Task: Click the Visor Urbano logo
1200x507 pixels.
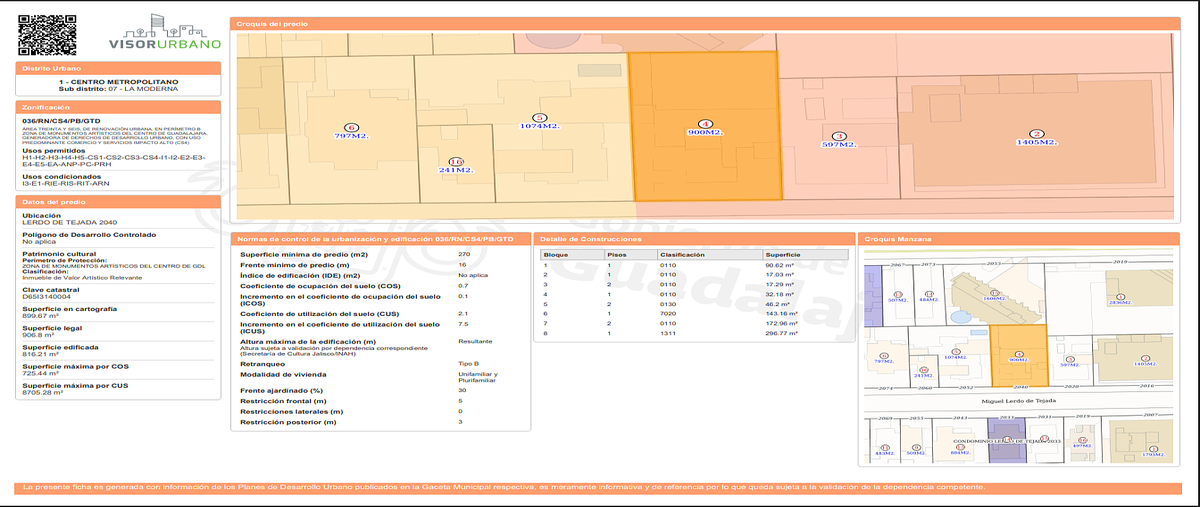Action: tap(163, 33)
